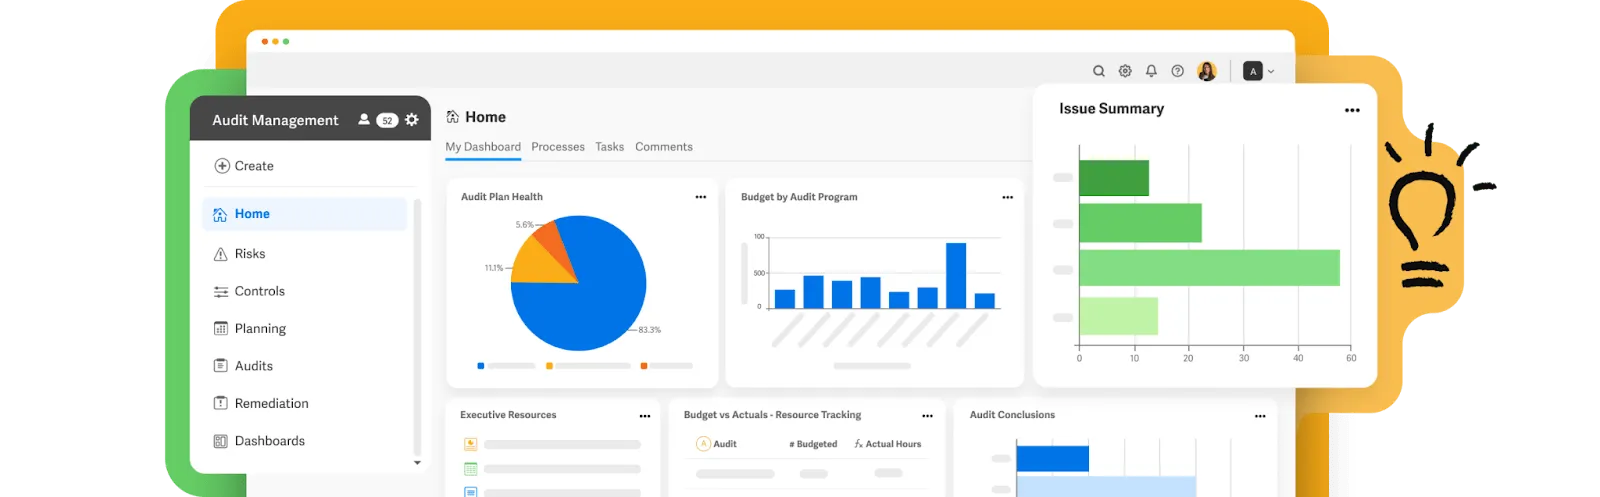This screenshot has height=497, width=1600.
Task: Open Budget vs Actuals options menu
Action: 927,416
